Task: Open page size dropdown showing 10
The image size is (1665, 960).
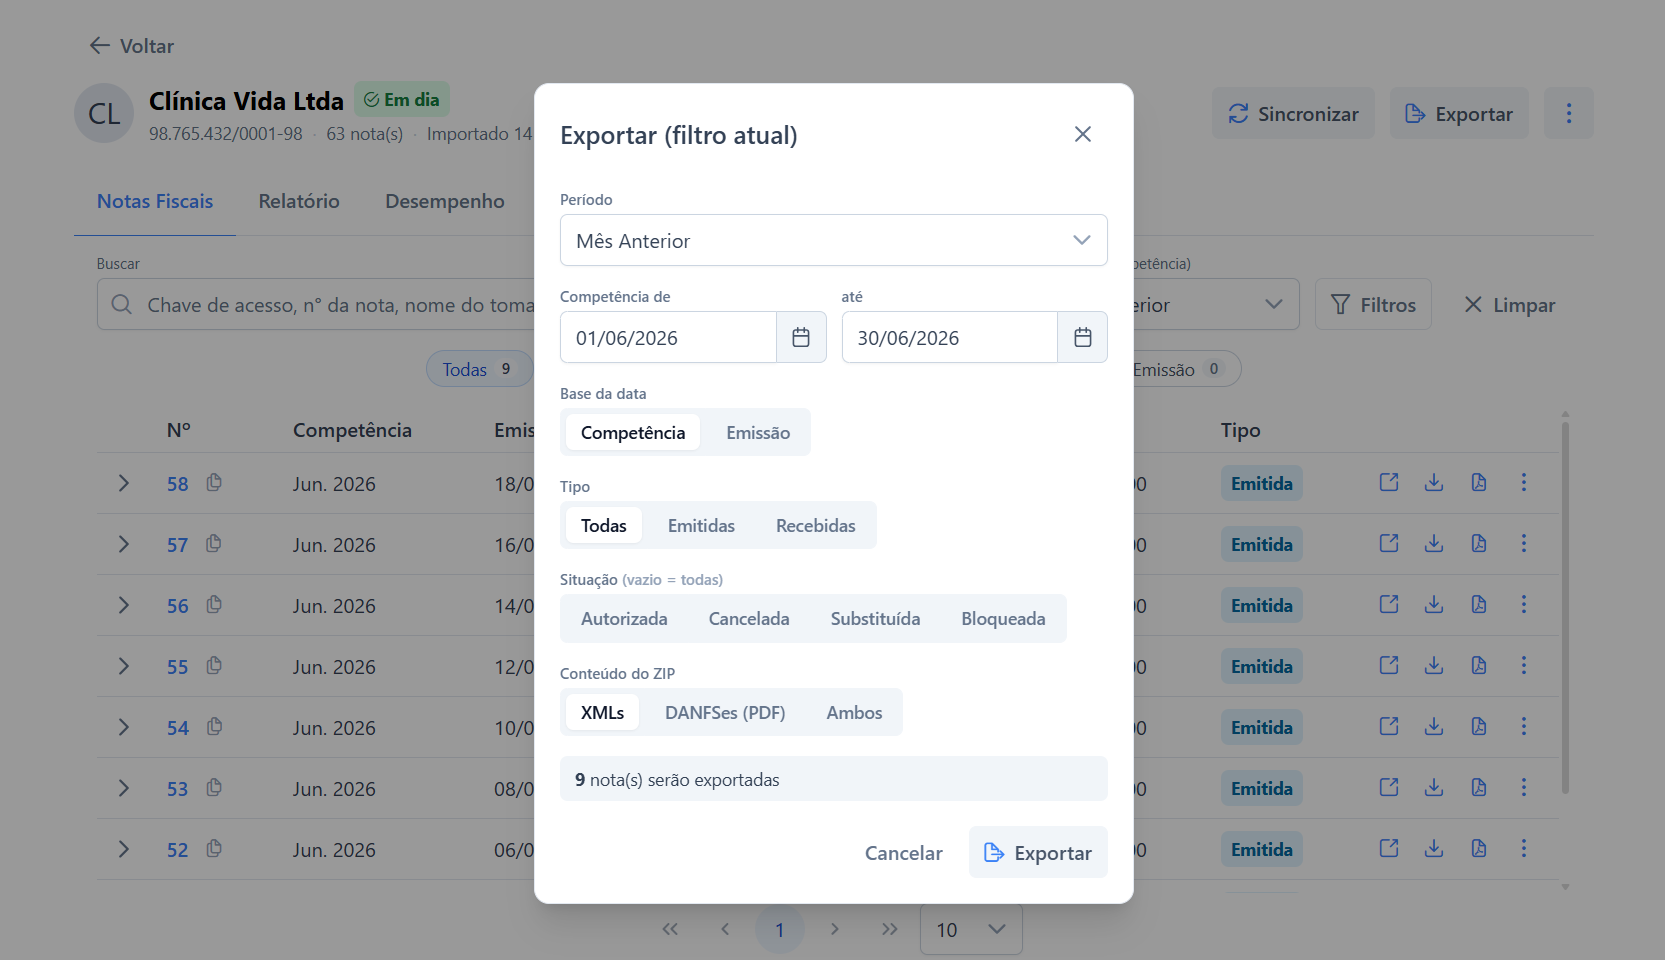Action: point(971,930)
